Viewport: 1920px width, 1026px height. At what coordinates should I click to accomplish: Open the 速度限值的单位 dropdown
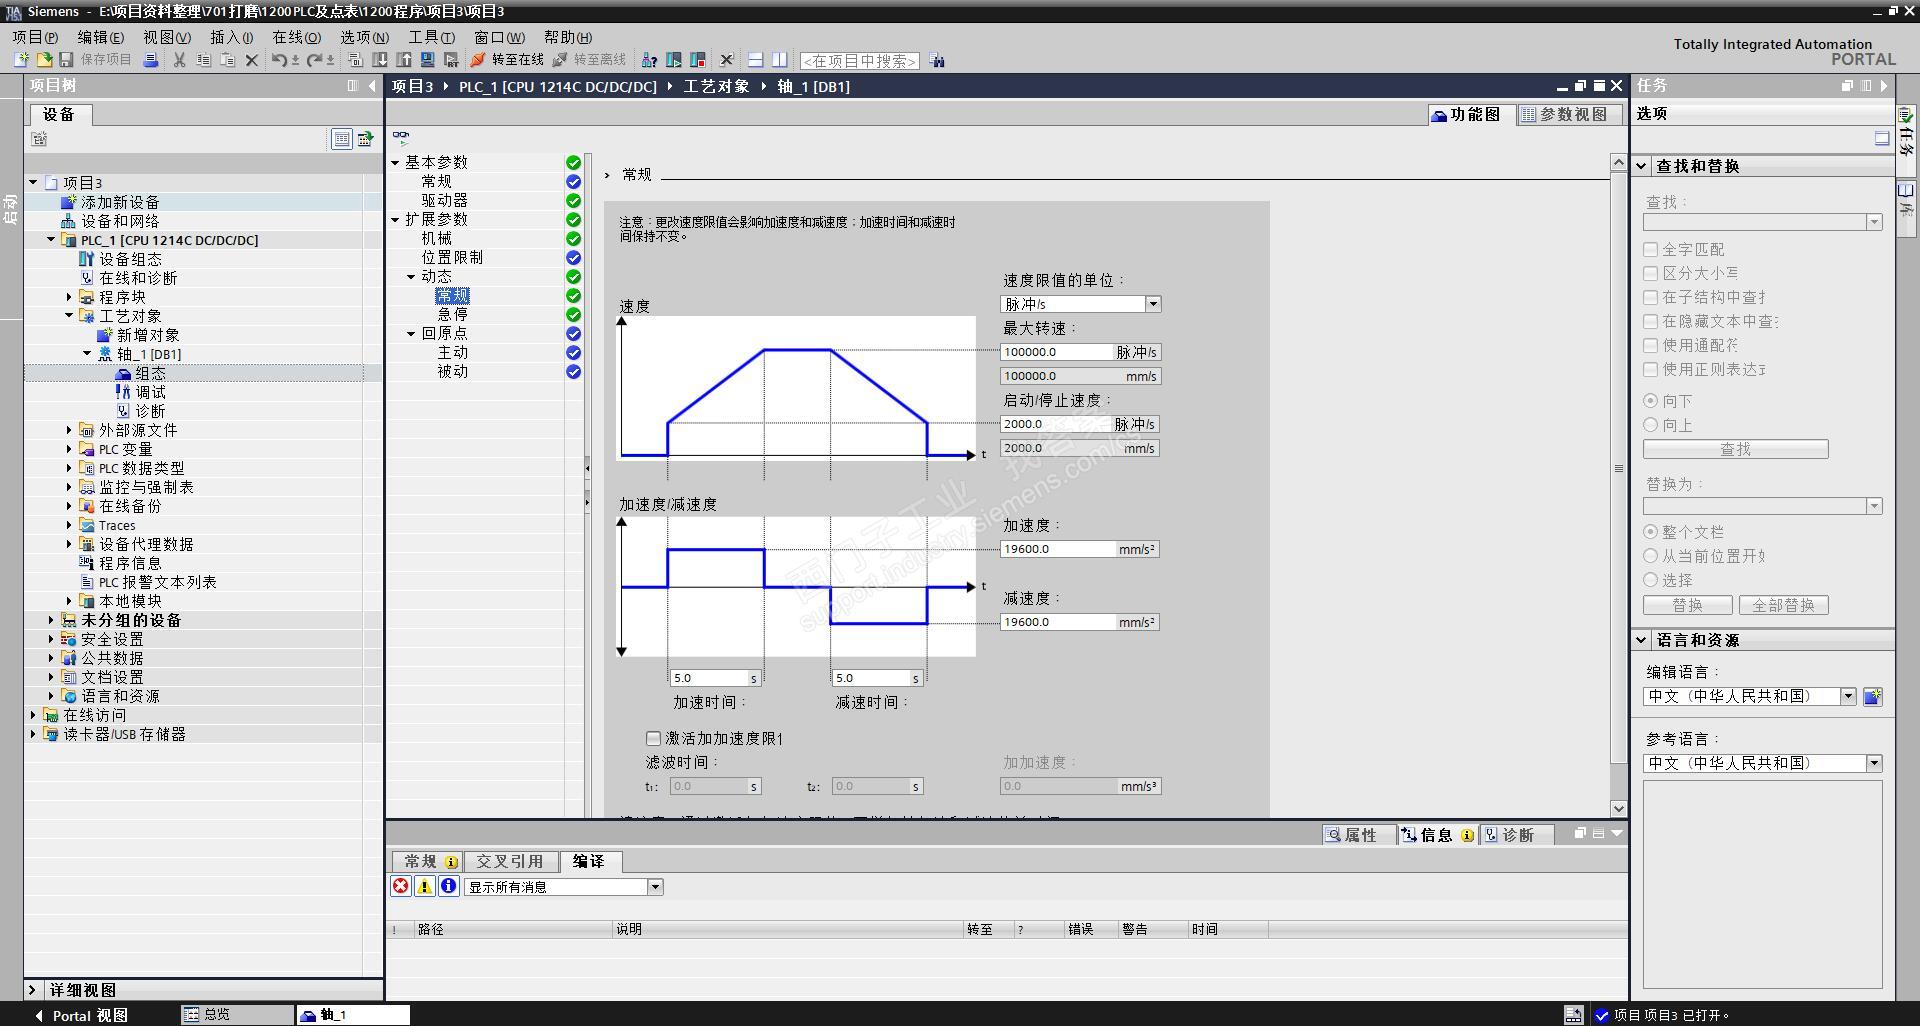click(x=1153, y=304)
